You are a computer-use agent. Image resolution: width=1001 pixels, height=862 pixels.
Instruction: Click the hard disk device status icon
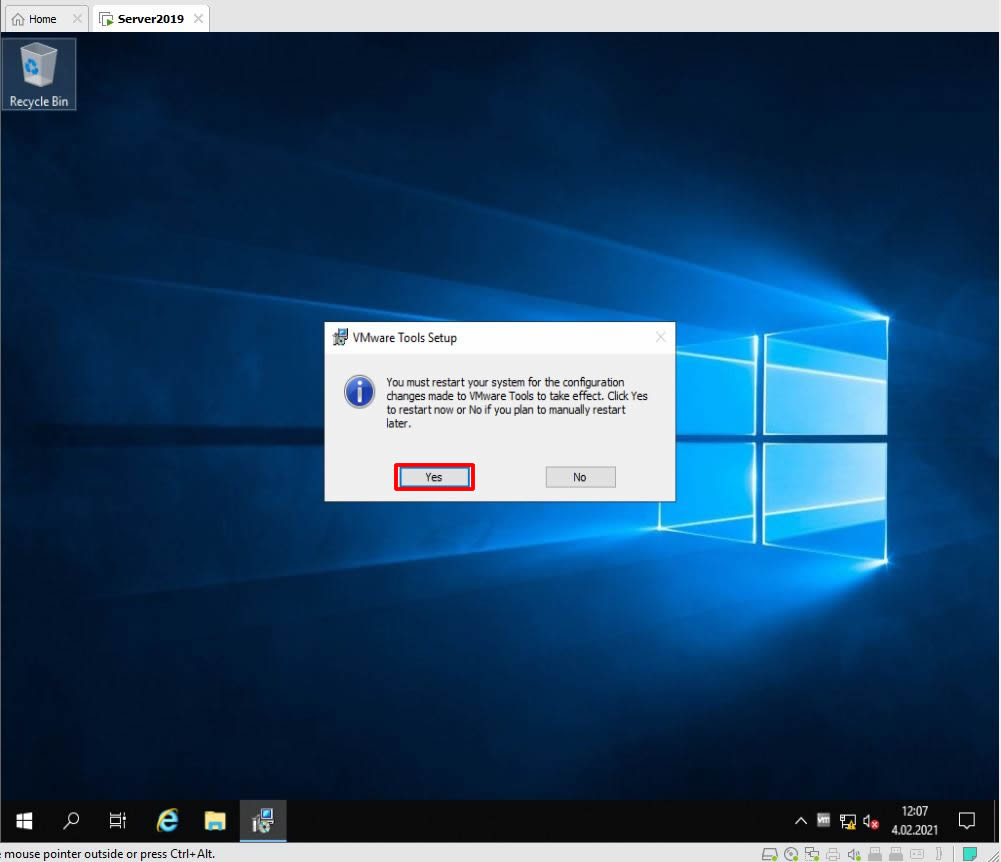pos(770,854)
